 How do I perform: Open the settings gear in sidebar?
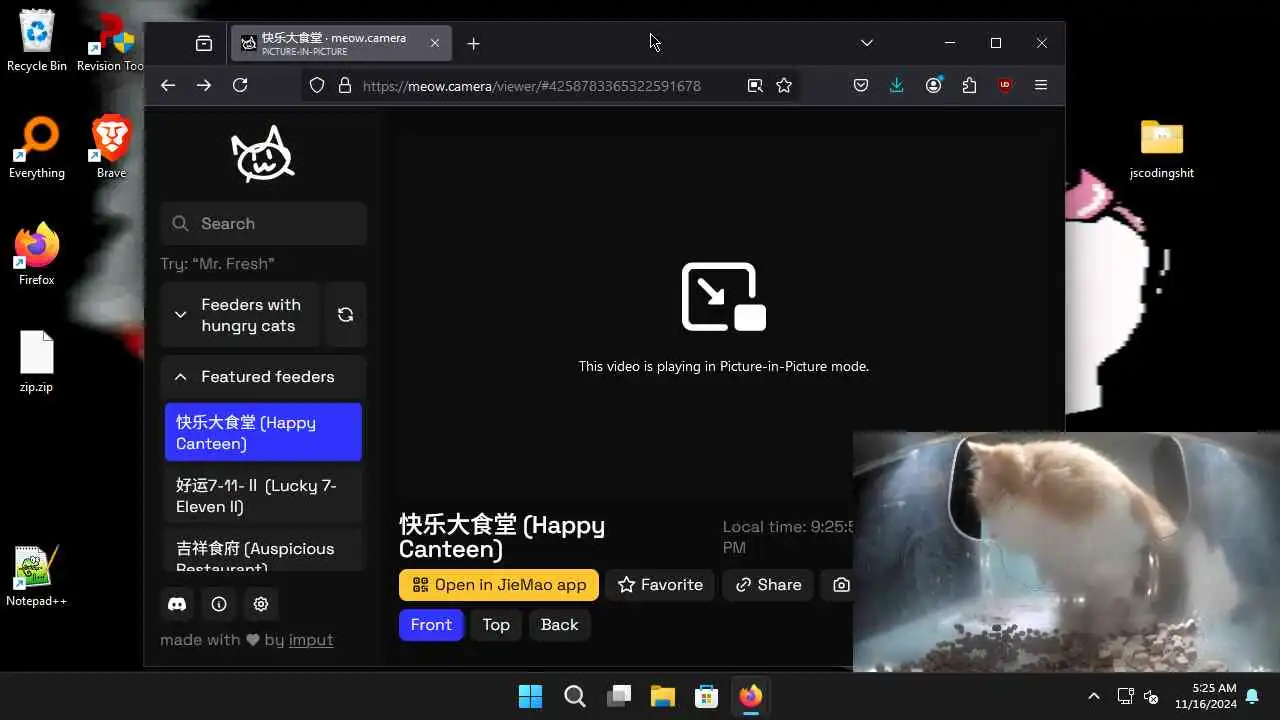[261, 604]
